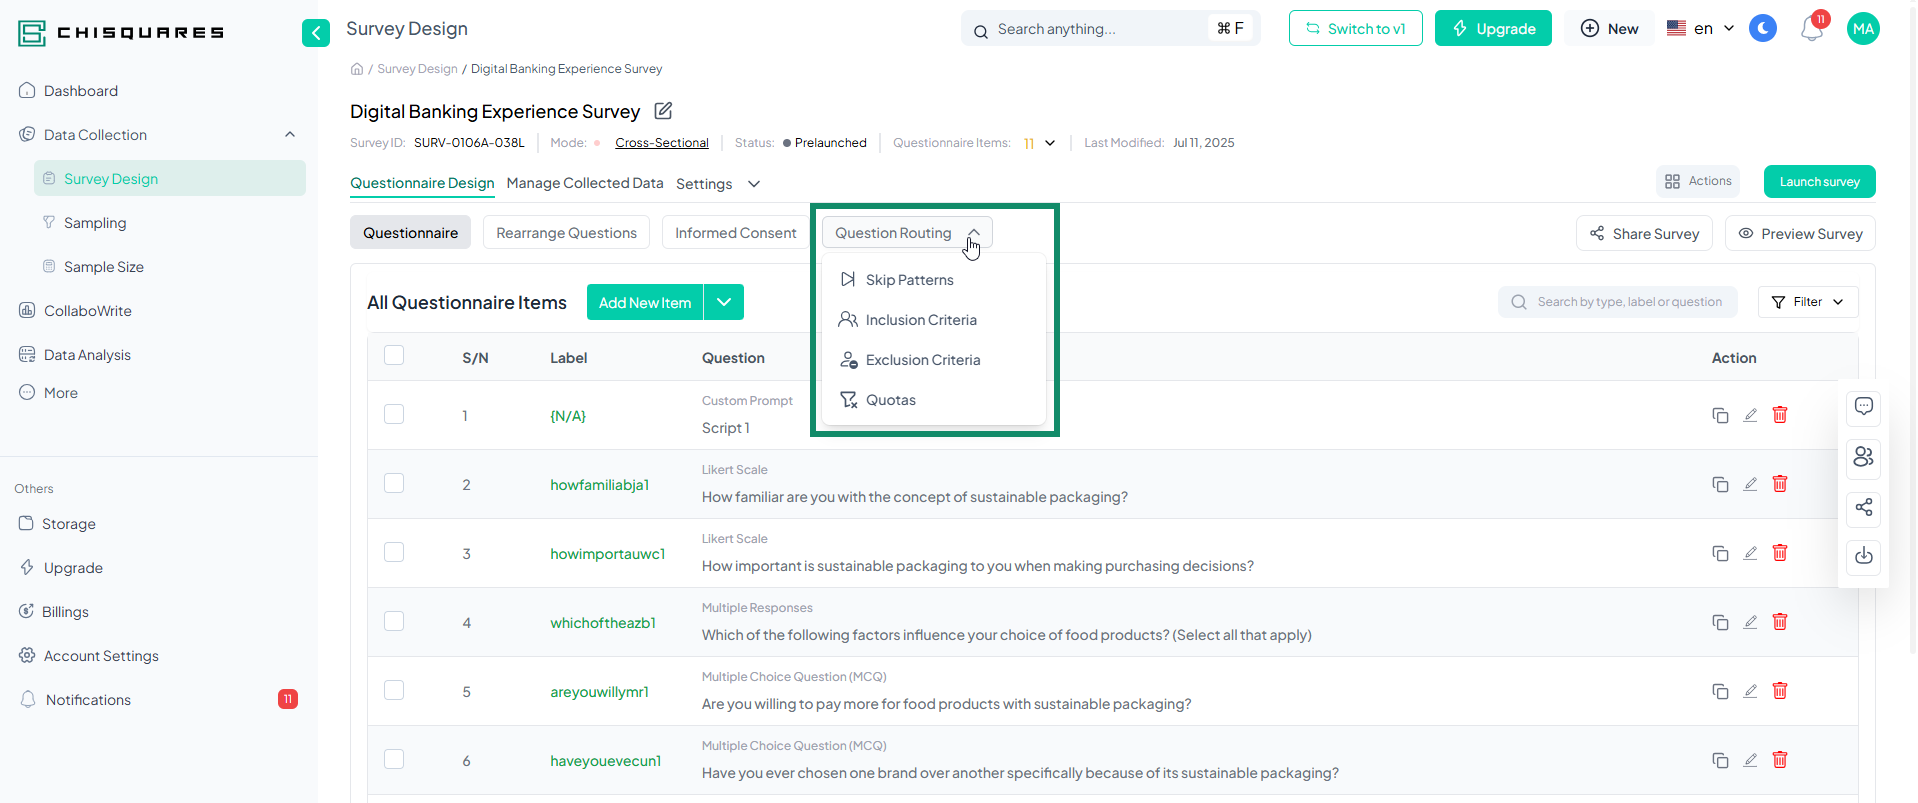
Task: Open the language en dropdown
Action: point(1701,29)
